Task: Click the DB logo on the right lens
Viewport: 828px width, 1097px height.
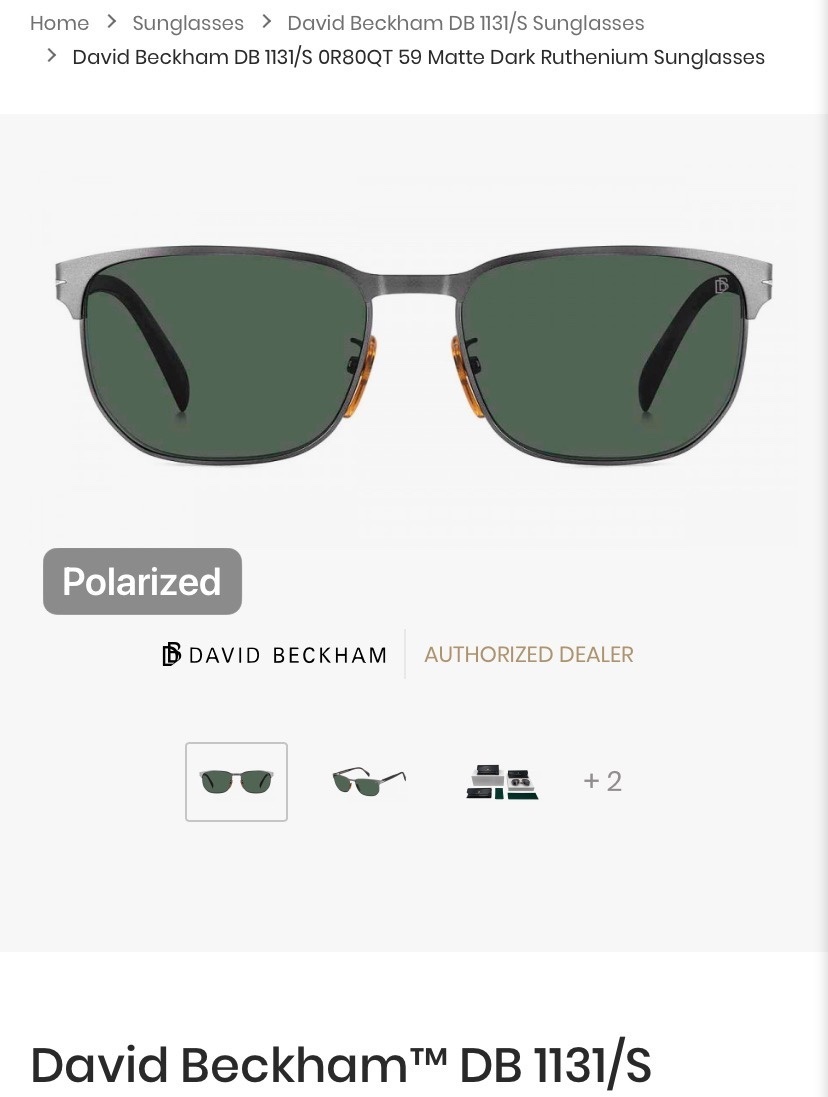Action: click(x=722, y=285)
